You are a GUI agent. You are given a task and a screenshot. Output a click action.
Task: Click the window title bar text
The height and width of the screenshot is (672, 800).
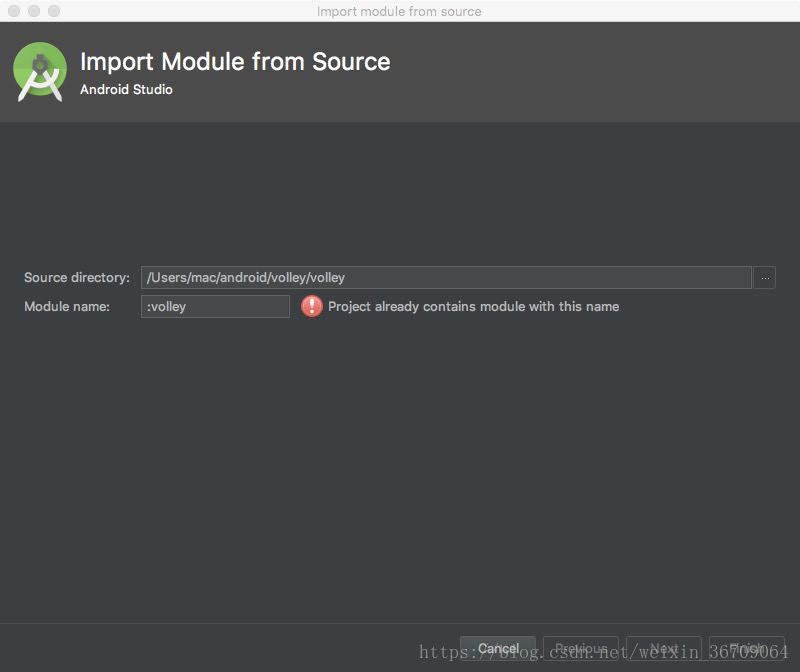399,11
